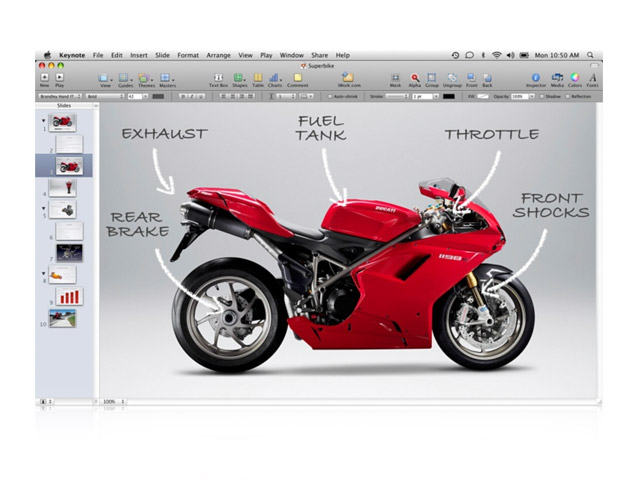Image resolution: width=640 pixels, height=480 pixels.
Task: Open the Bold font style dropdown
Action: point(105,96)
